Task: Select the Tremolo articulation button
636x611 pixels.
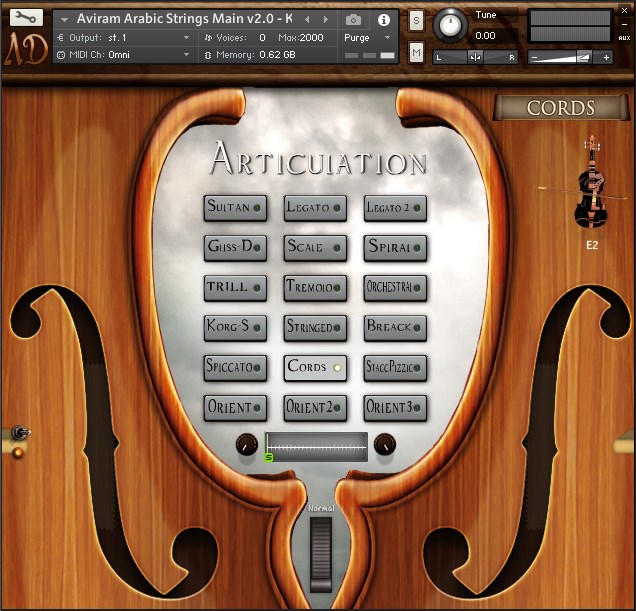Action: point(315,287)
